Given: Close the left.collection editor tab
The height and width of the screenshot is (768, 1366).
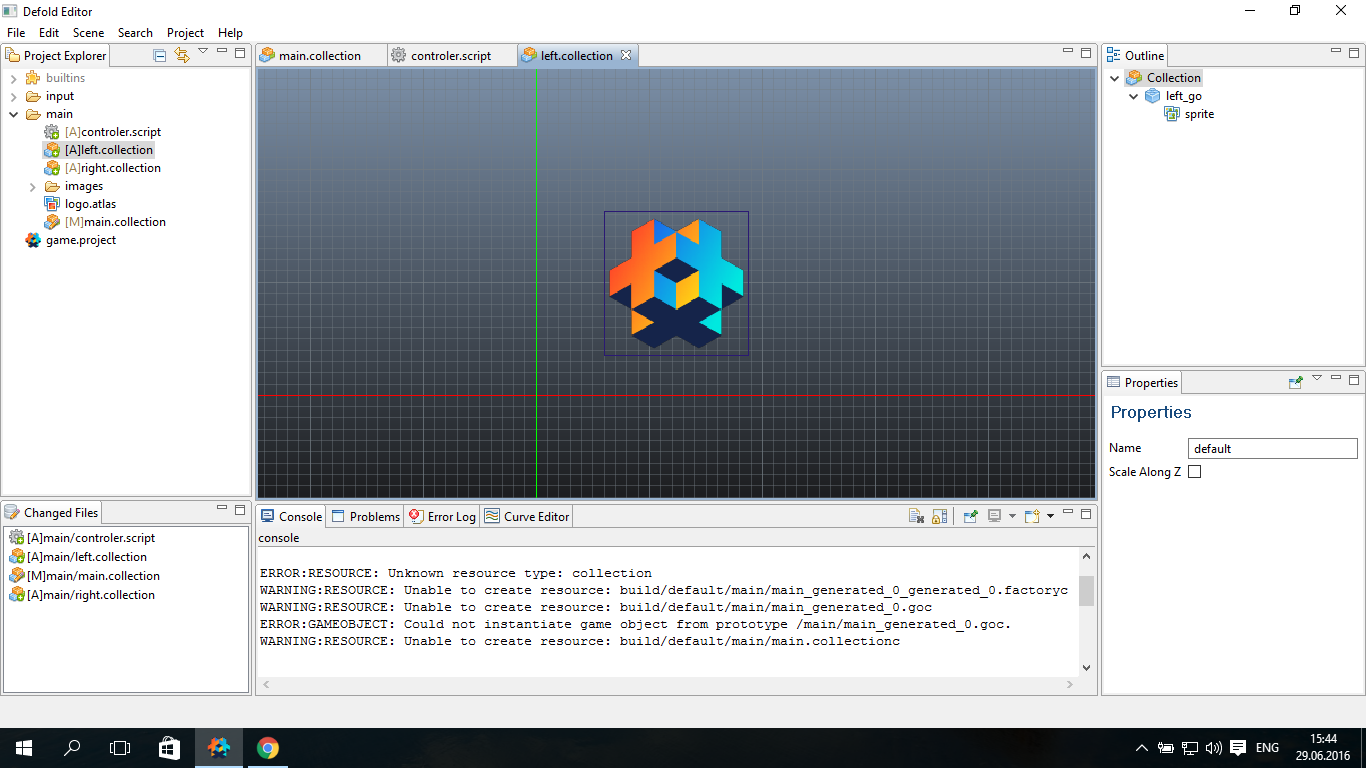Looking at the screenshot, I should (626, 55).
